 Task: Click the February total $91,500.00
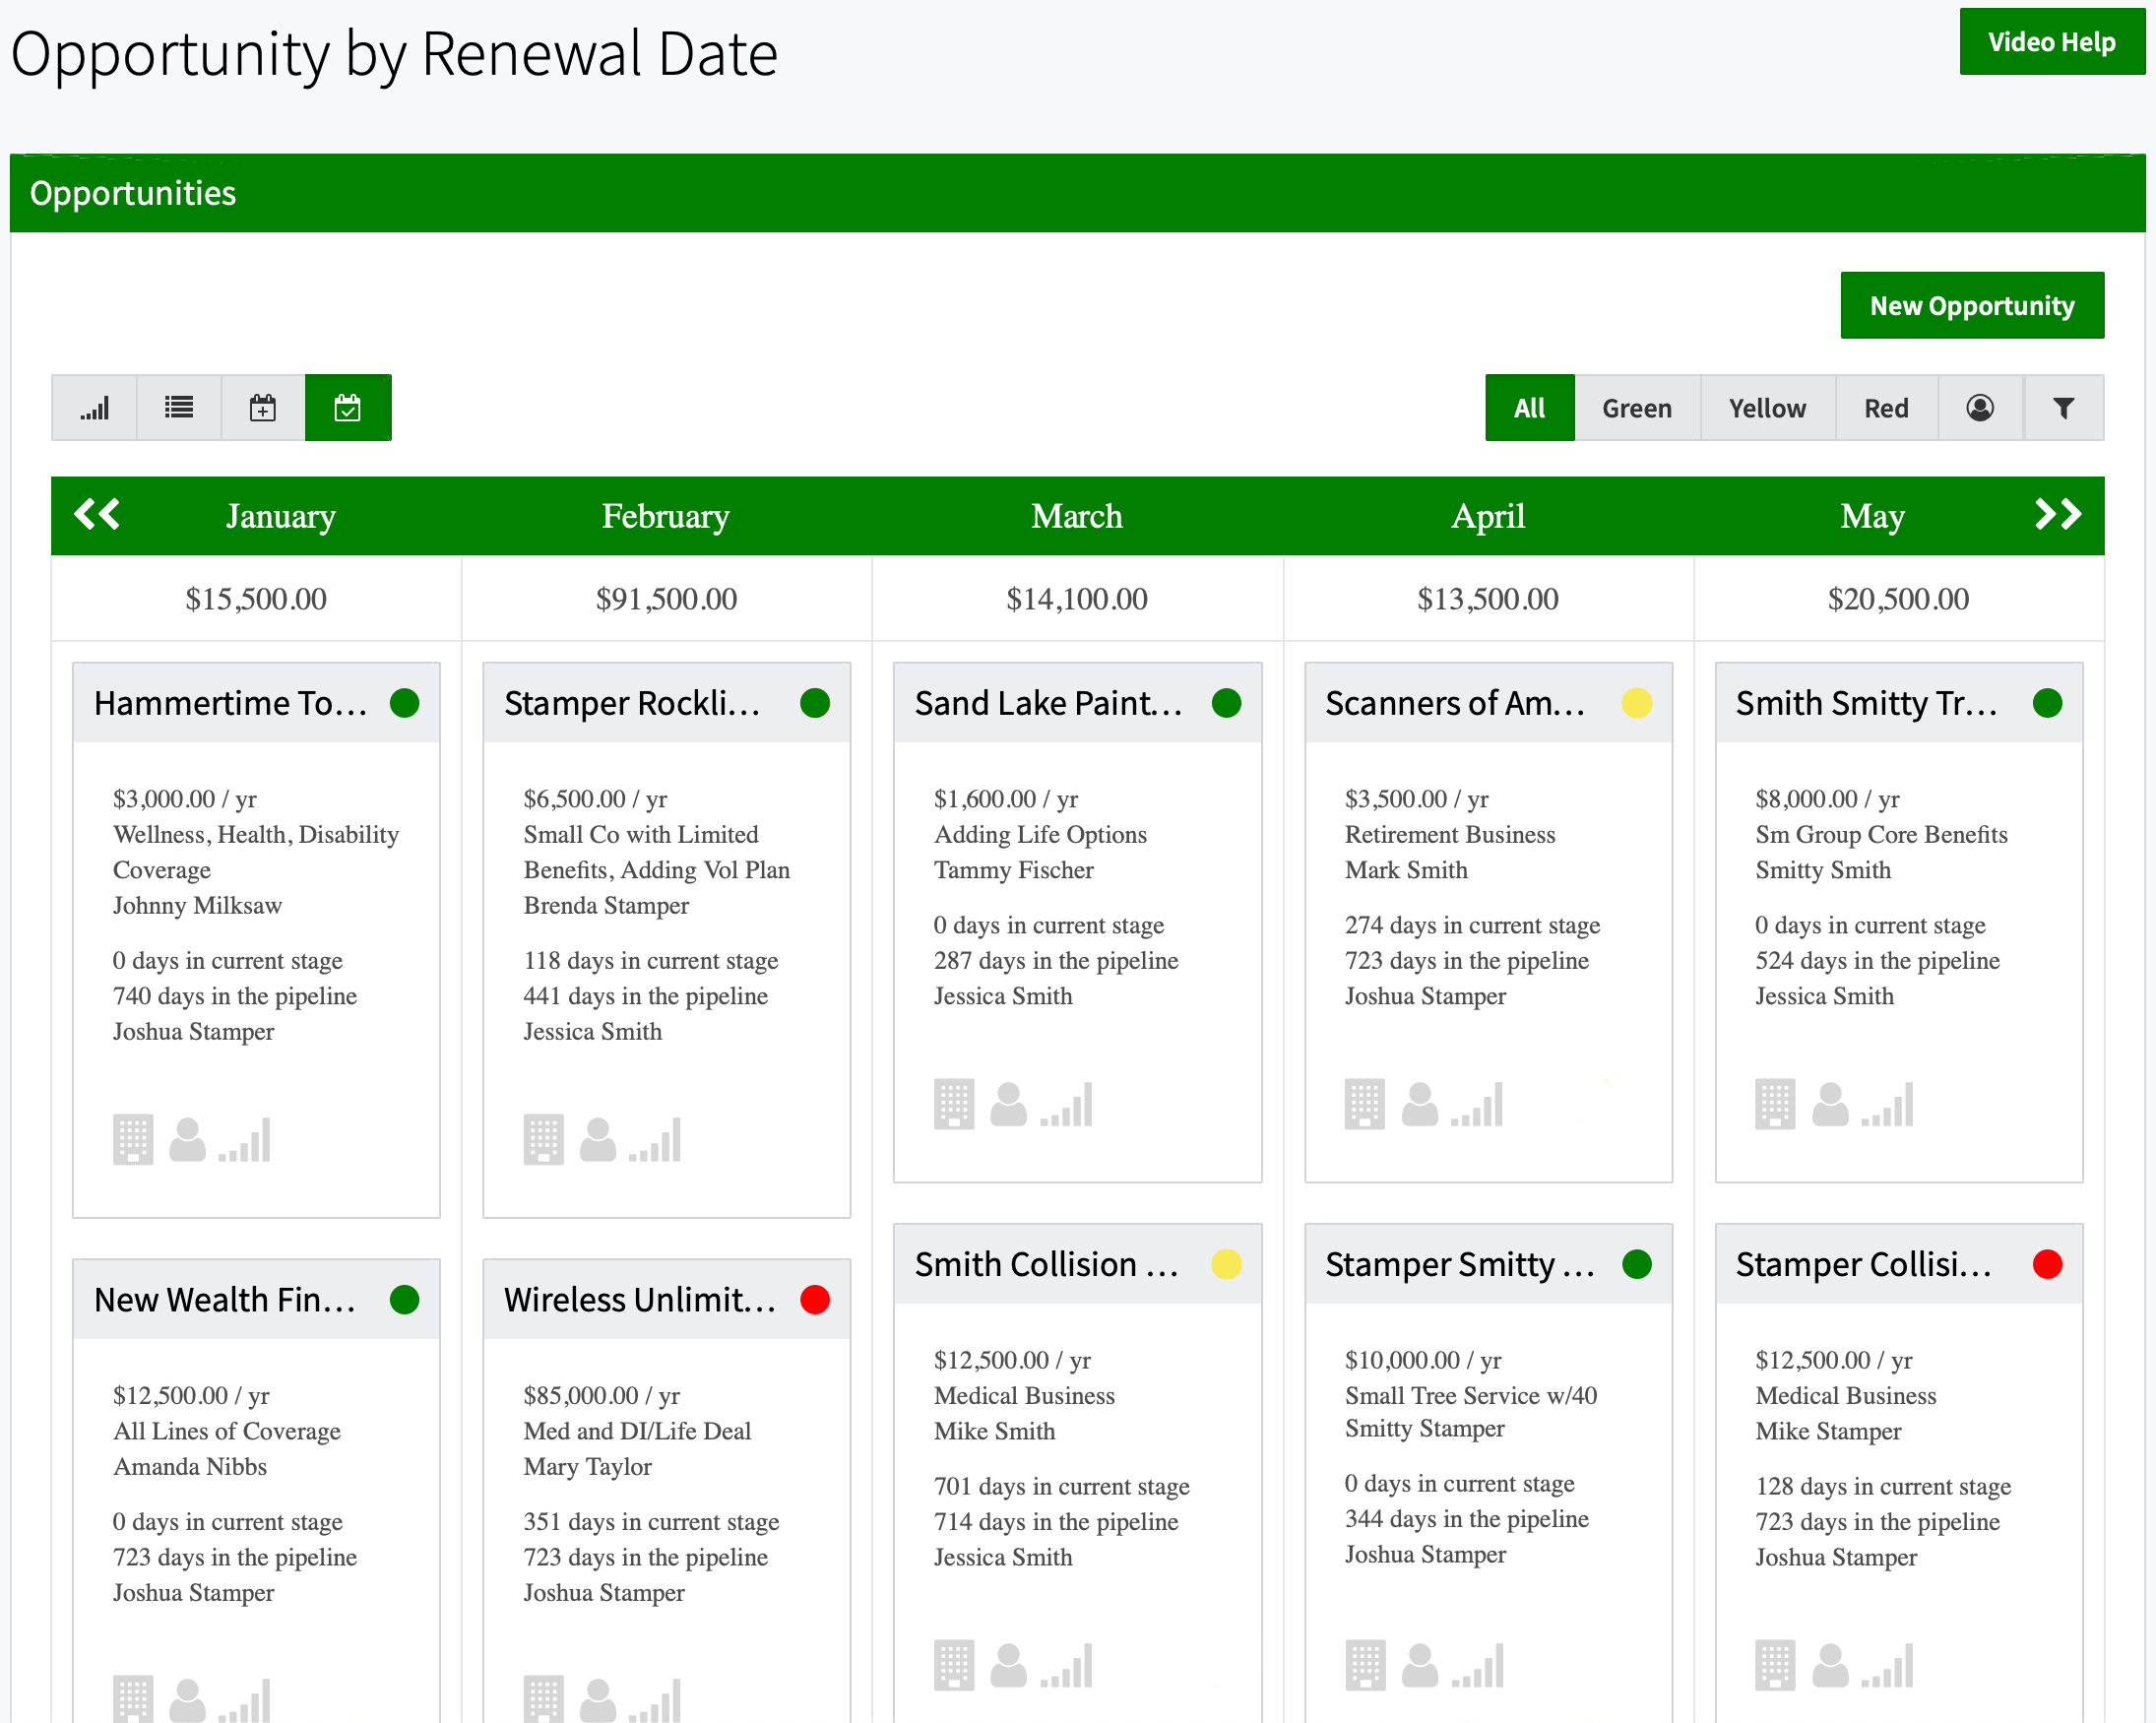(667, 599)
